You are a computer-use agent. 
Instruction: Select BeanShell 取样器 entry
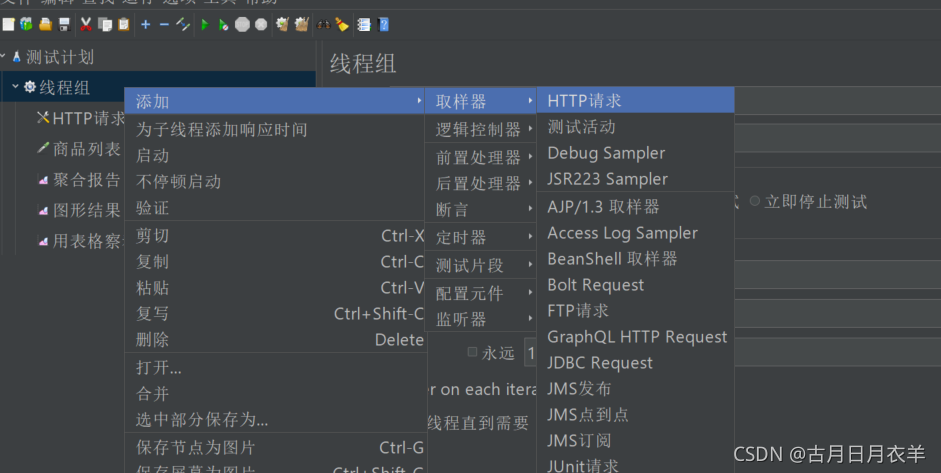point(636,259)
